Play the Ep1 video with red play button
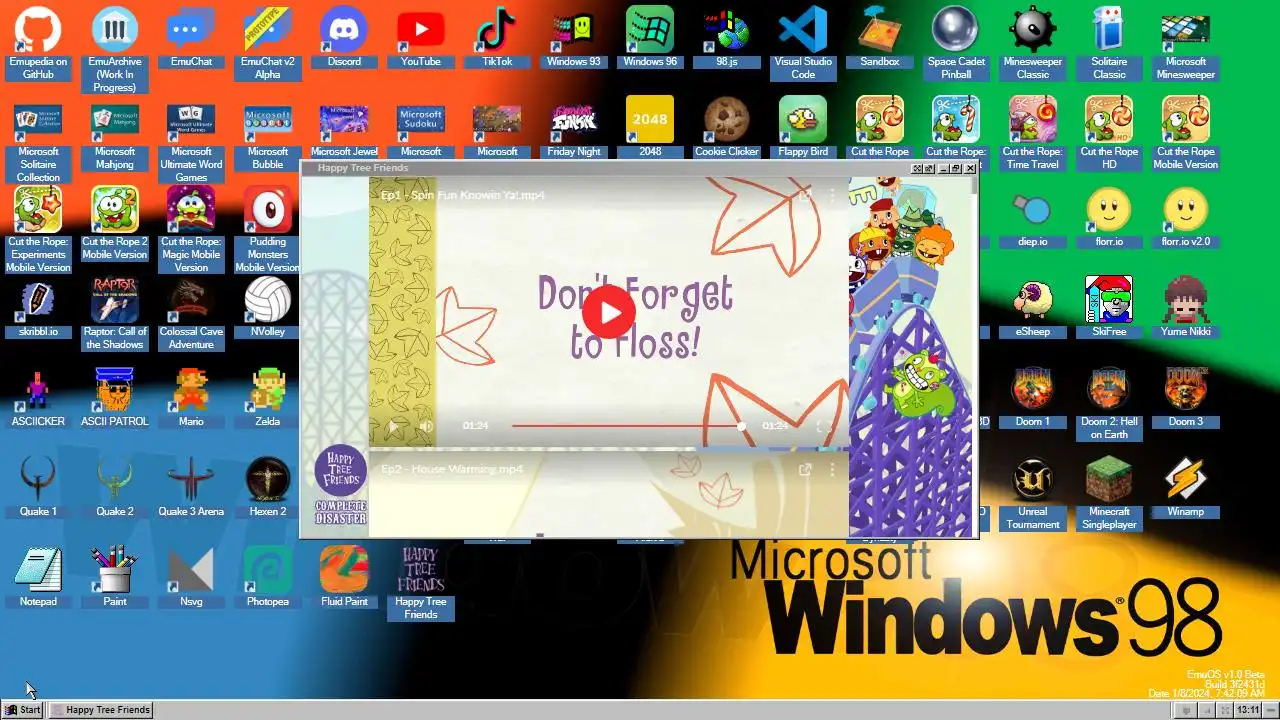The image size is (1280, 720). click(x=609, y=311)
